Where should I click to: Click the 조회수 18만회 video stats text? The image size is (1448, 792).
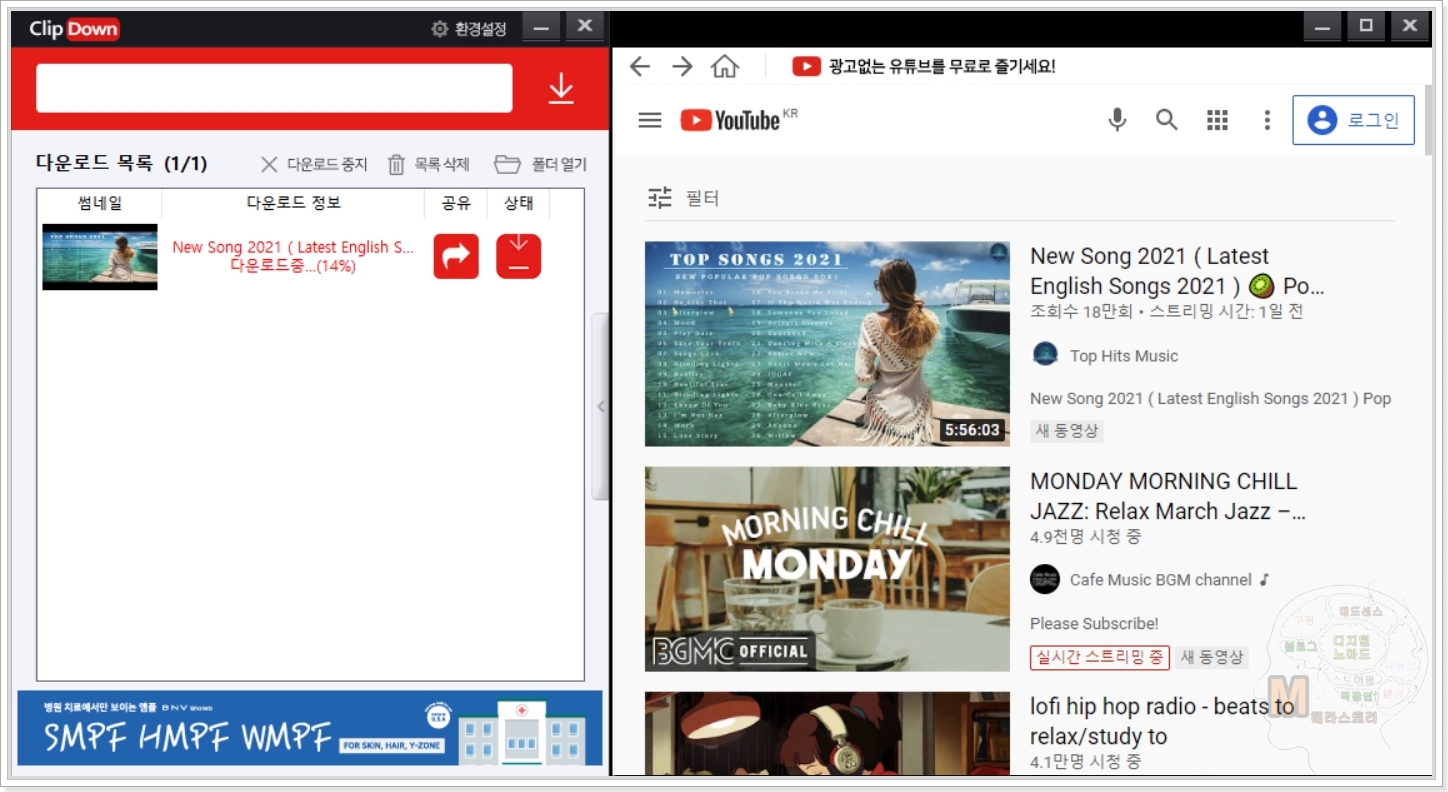(x=1166, y=312)
